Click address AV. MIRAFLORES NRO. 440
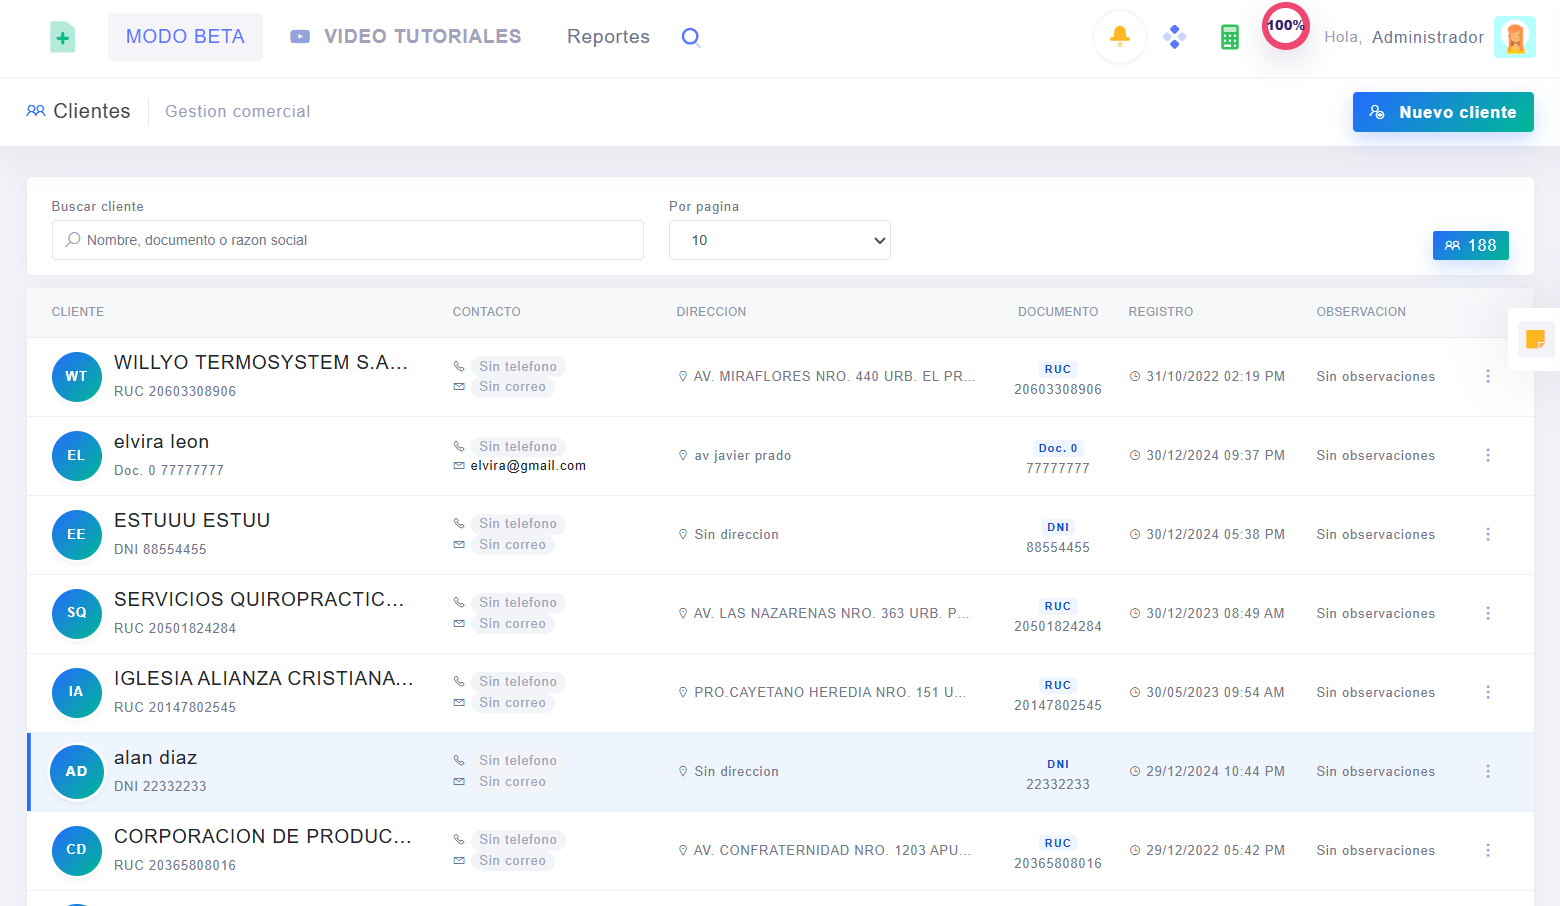 tap(834, 376)
